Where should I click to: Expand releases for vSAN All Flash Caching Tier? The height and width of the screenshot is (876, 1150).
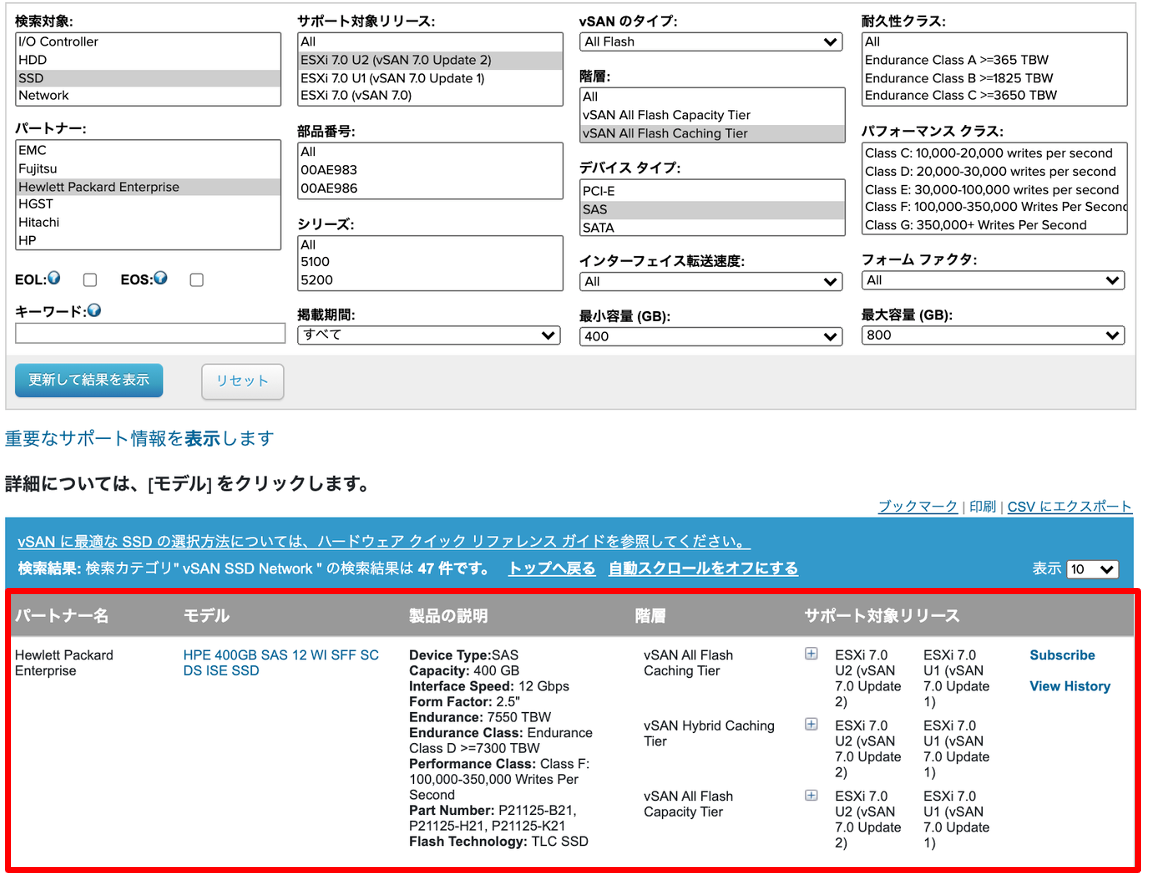tap(811, 653)
